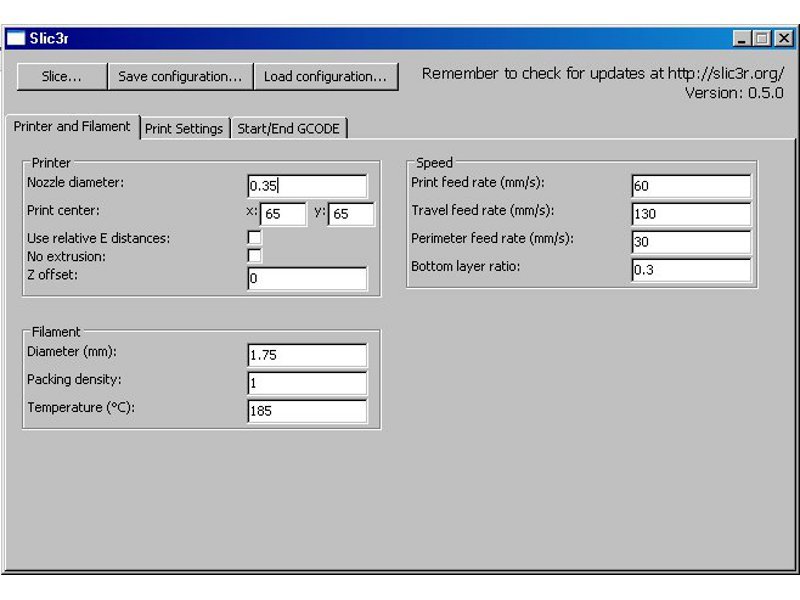The height and width of the screenshot is (600, 800).
Task: Click the Slic3r title bar icon
Action: point(16,38)
